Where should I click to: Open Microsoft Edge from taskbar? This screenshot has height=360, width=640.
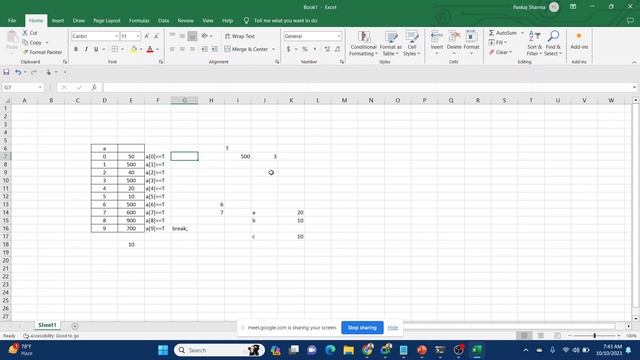point(330,350)
